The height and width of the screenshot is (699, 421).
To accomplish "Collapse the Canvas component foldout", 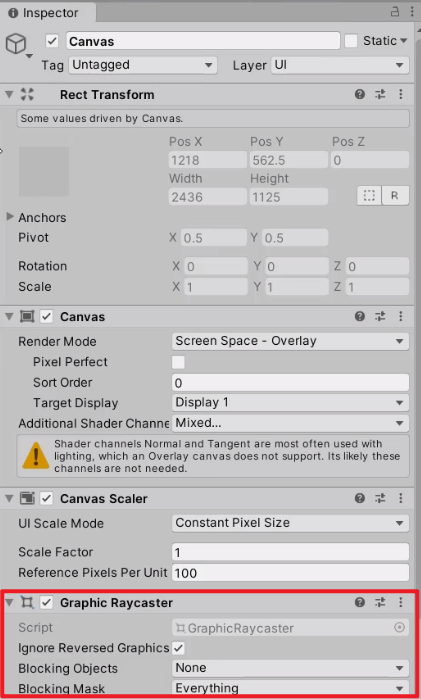I will (x=9, y=317).
